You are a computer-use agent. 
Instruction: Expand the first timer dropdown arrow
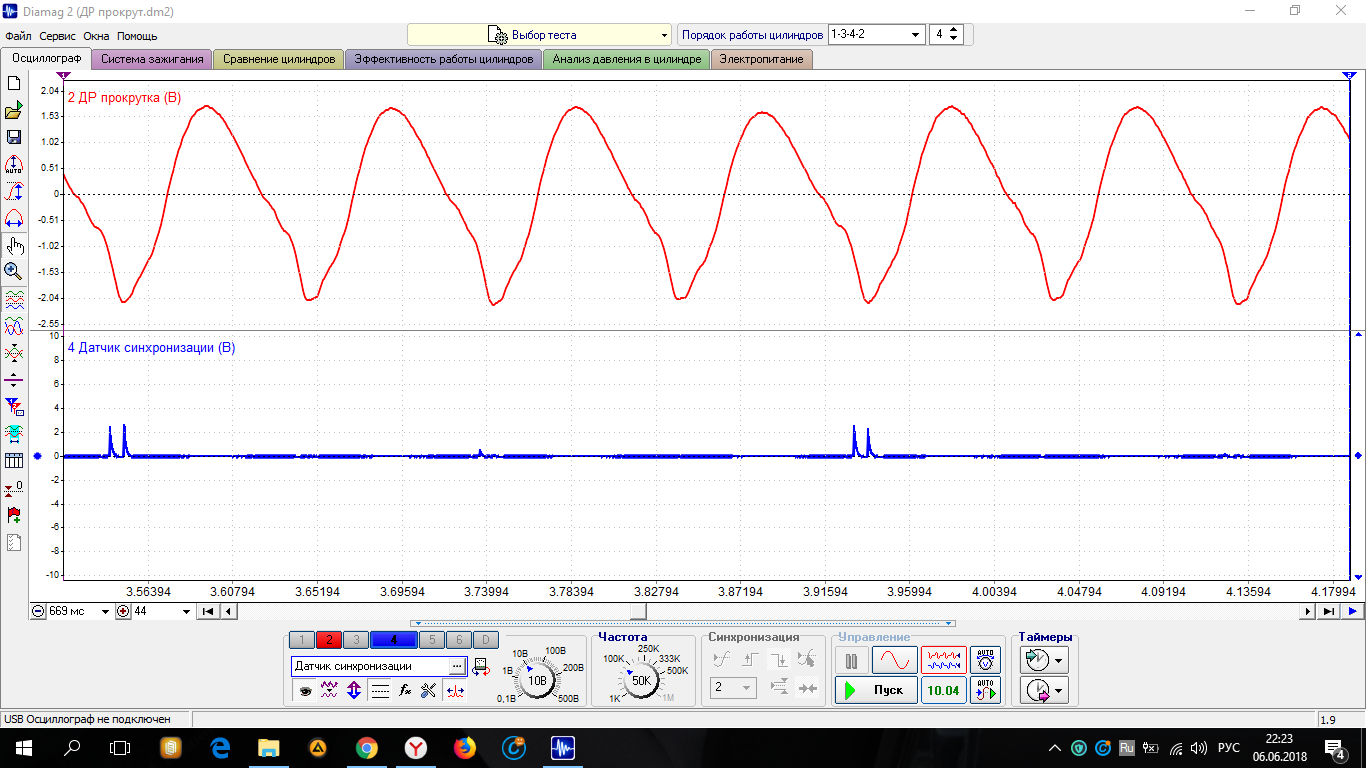click(x=1058, y=661)
